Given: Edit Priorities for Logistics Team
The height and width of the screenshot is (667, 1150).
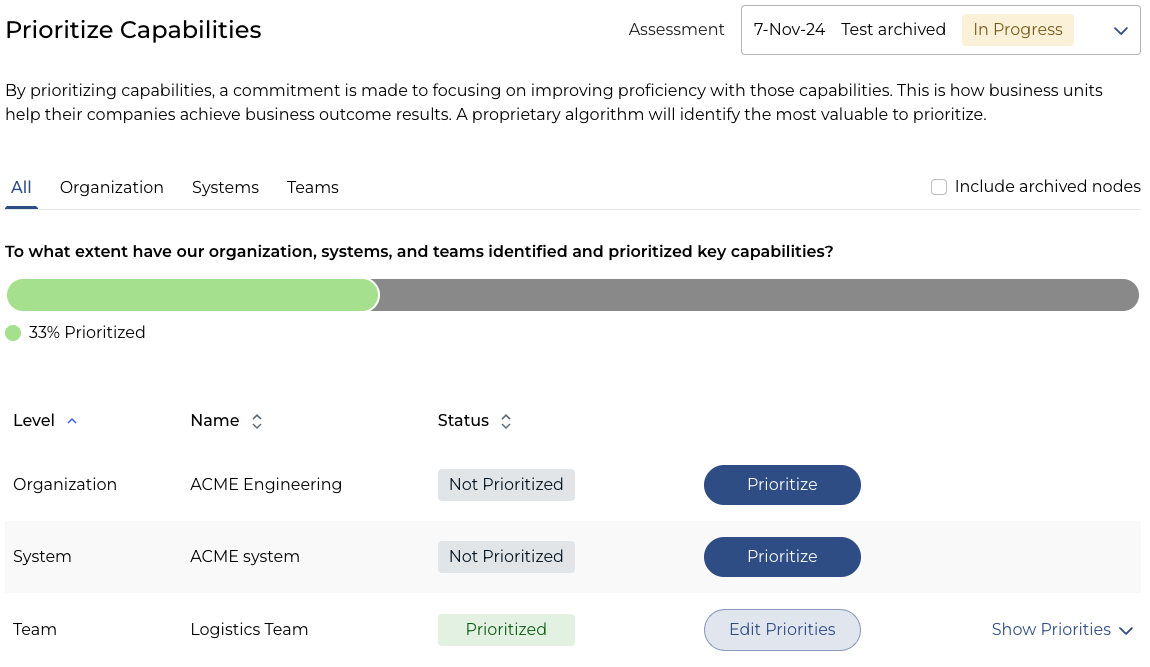Looking at the screenshot, I should [782, 629].
